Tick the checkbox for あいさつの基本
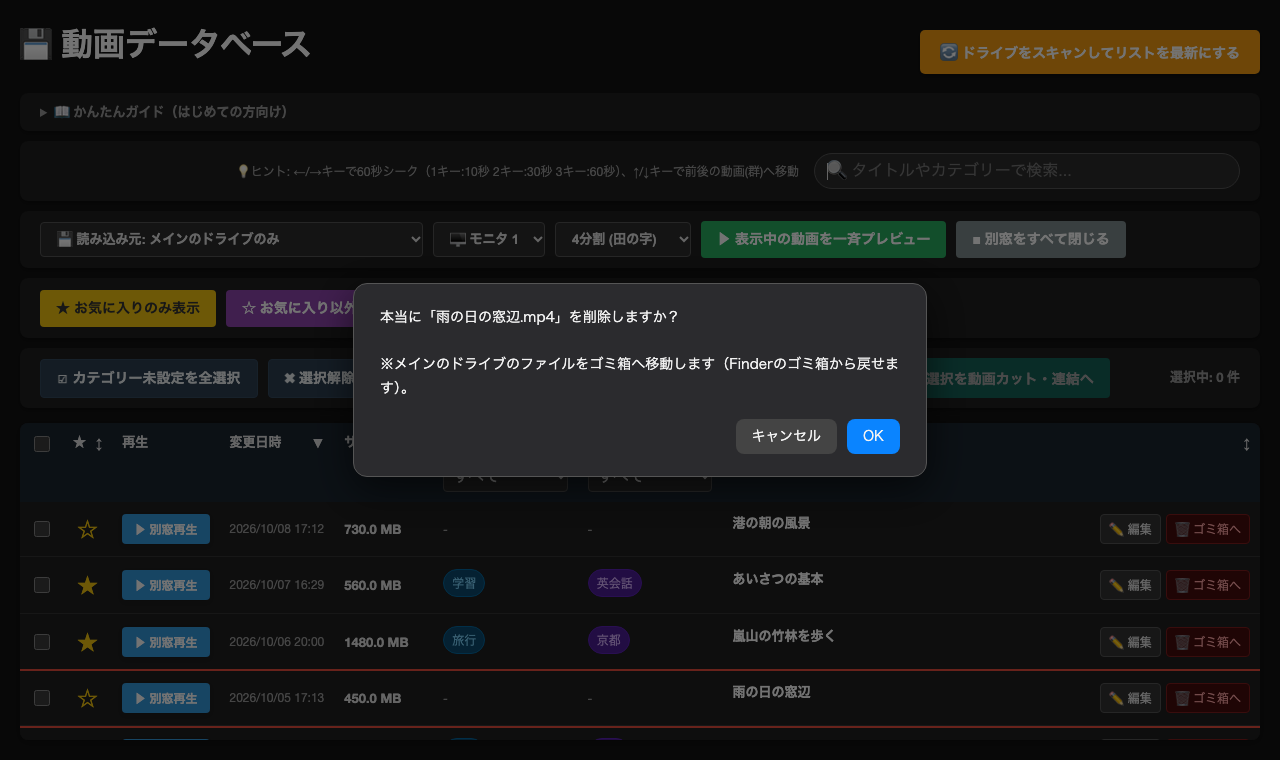Screen dimensions: 1280x760 coord(42,585)
